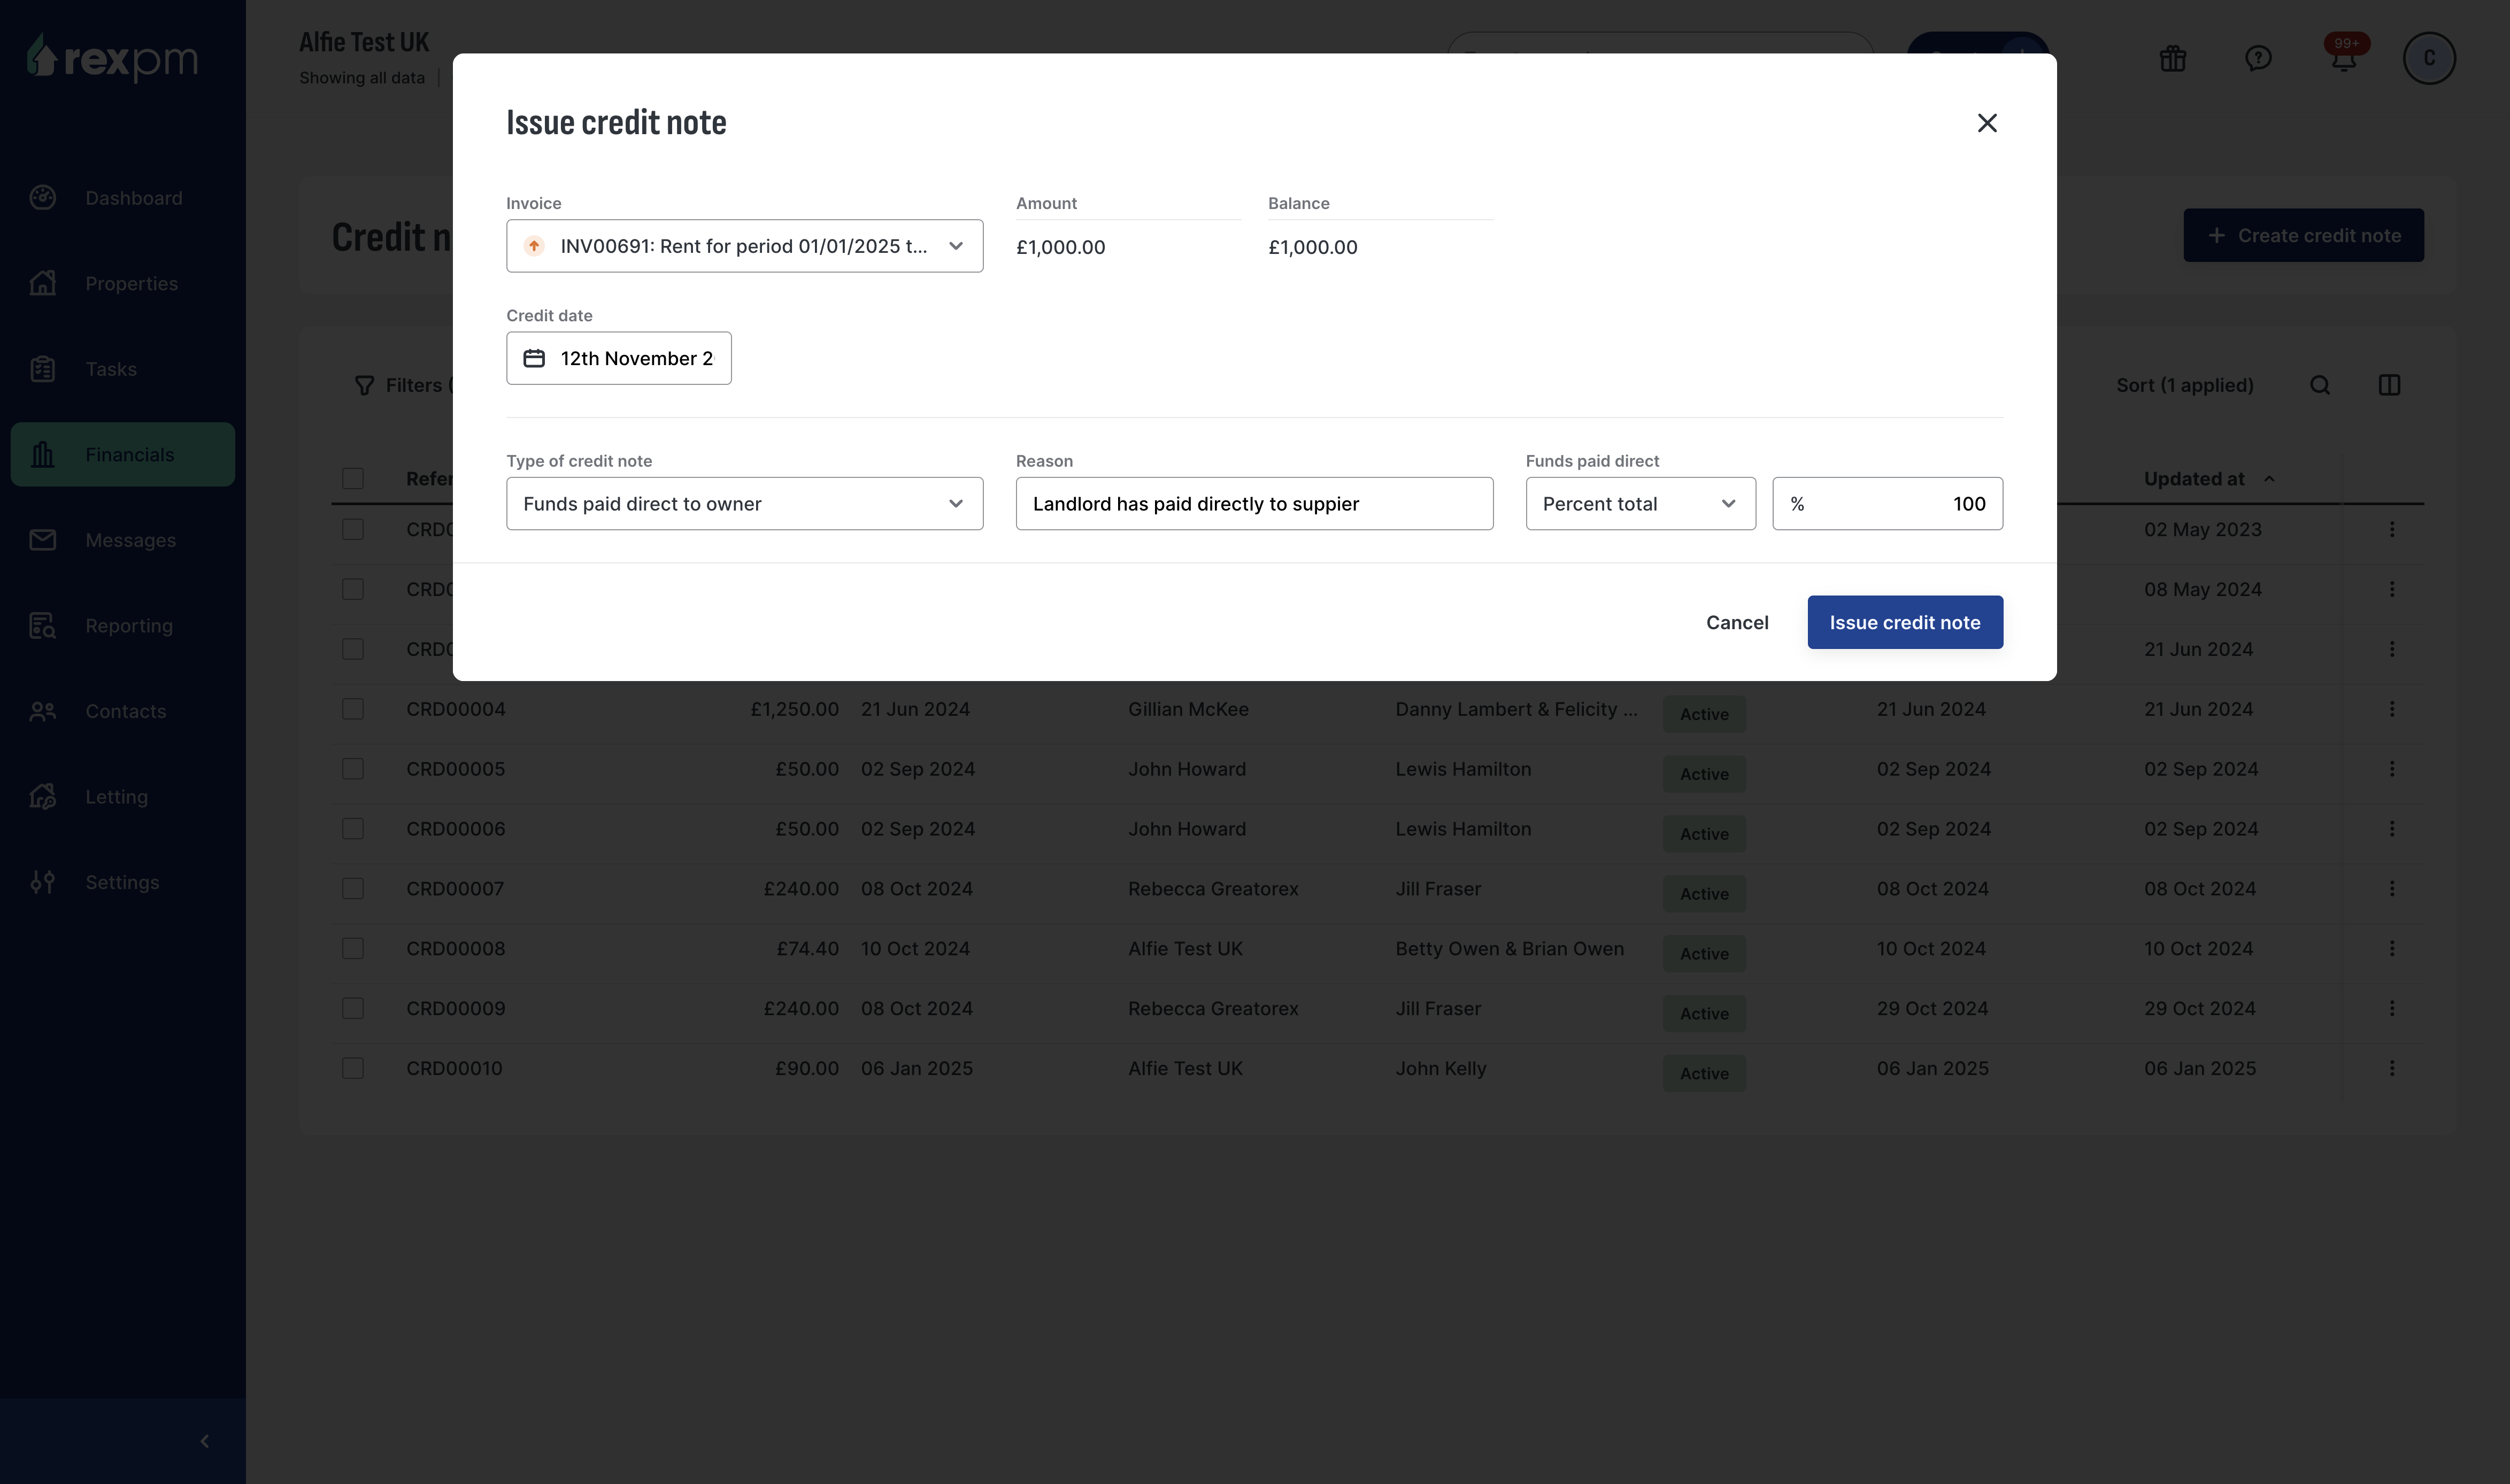Open row actions menu for CRD00004
This screenshot has height=1484, width=2510.
coord(2391,709)
